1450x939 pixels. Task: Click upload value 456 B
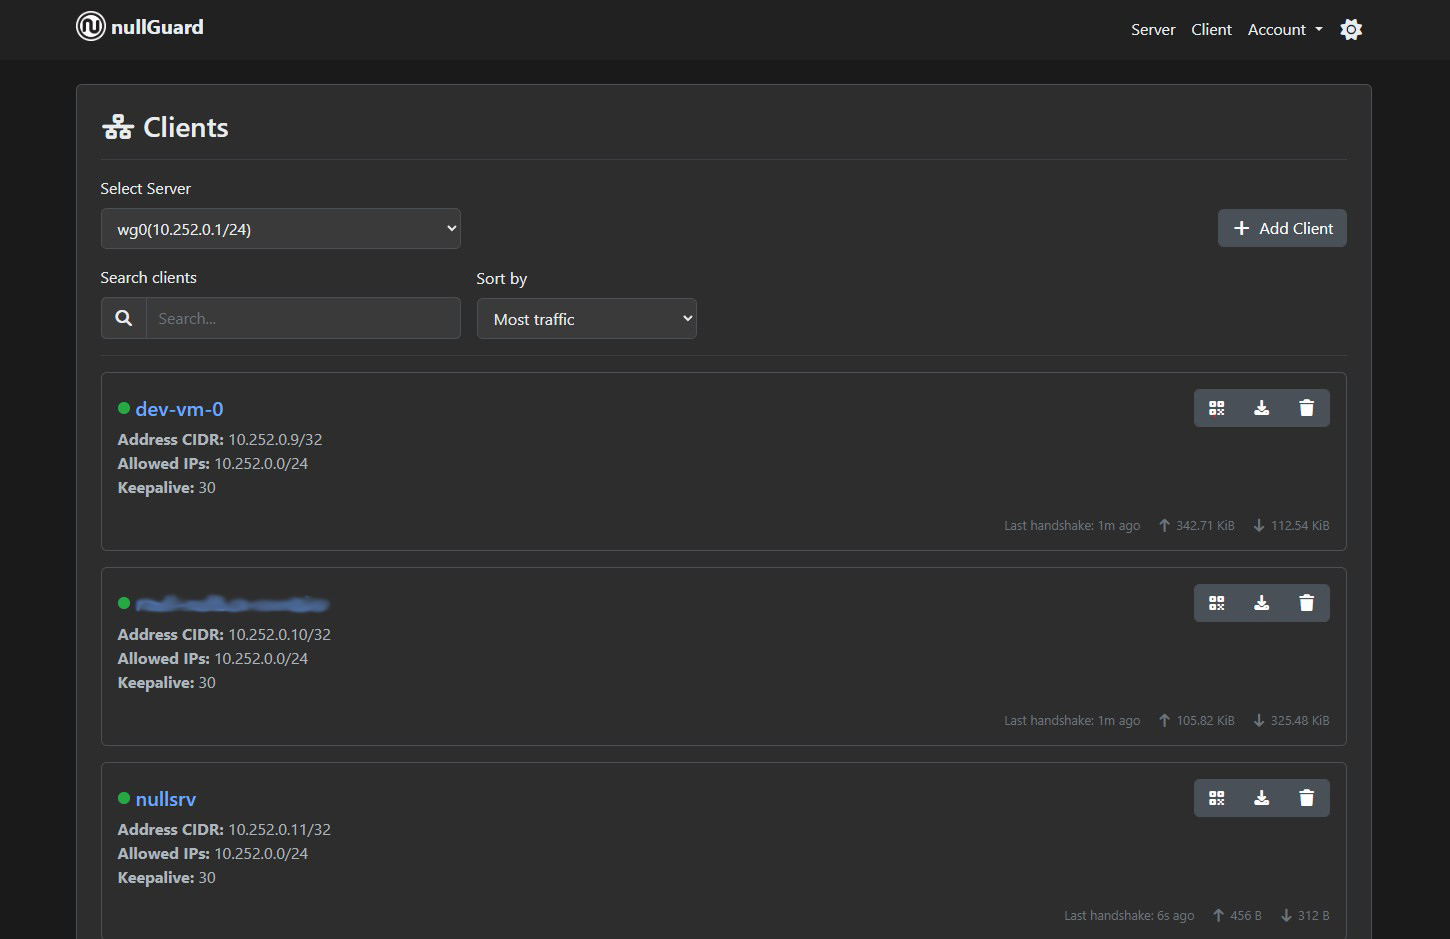tap(1237, 915)
